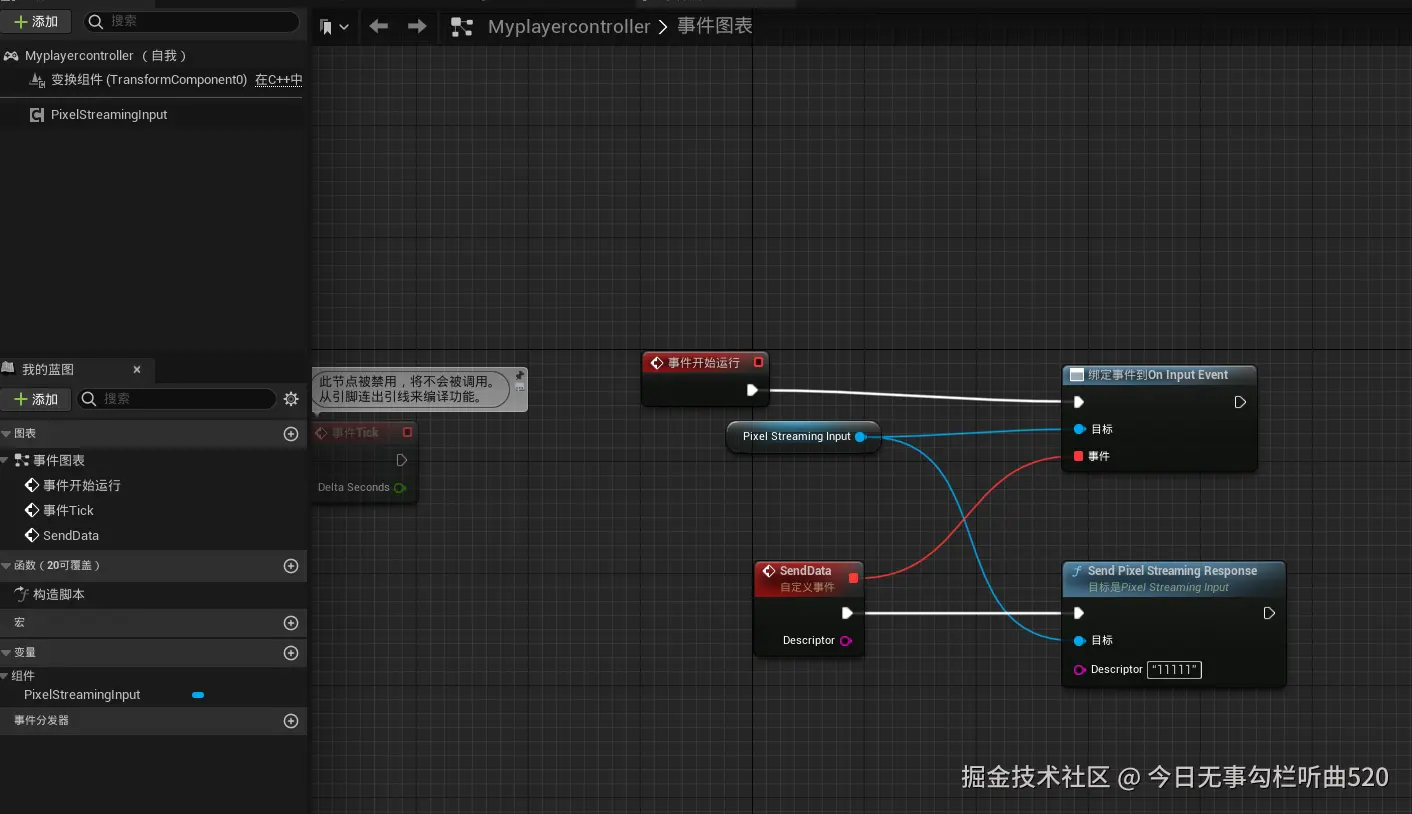Focus the 我的蓝图 search field
The height and width of the screenshot is (814, 1412).
[x=176, y=399]
